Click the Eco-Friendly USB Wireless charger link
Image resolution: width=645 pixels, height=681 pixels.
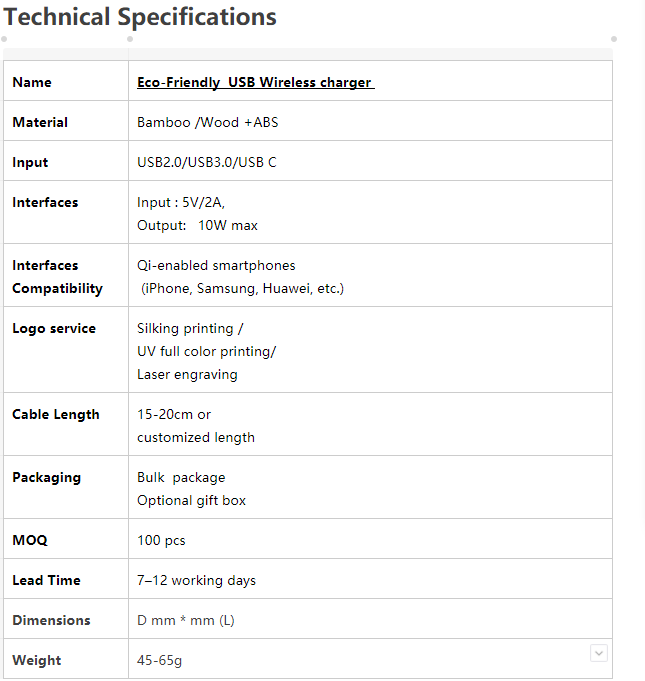(x=255, y=82)
